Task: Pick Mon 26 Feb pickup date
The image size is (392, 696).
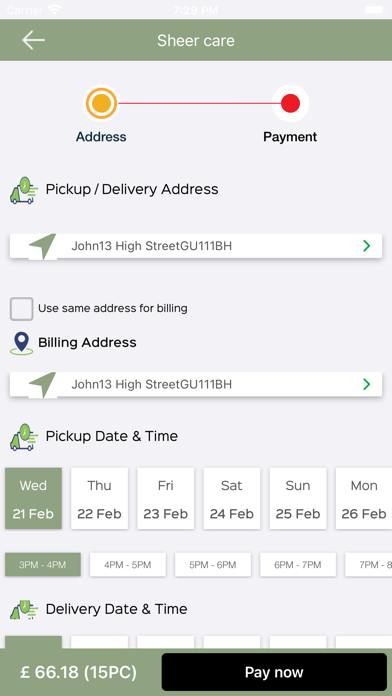Action: coord(364,498)
